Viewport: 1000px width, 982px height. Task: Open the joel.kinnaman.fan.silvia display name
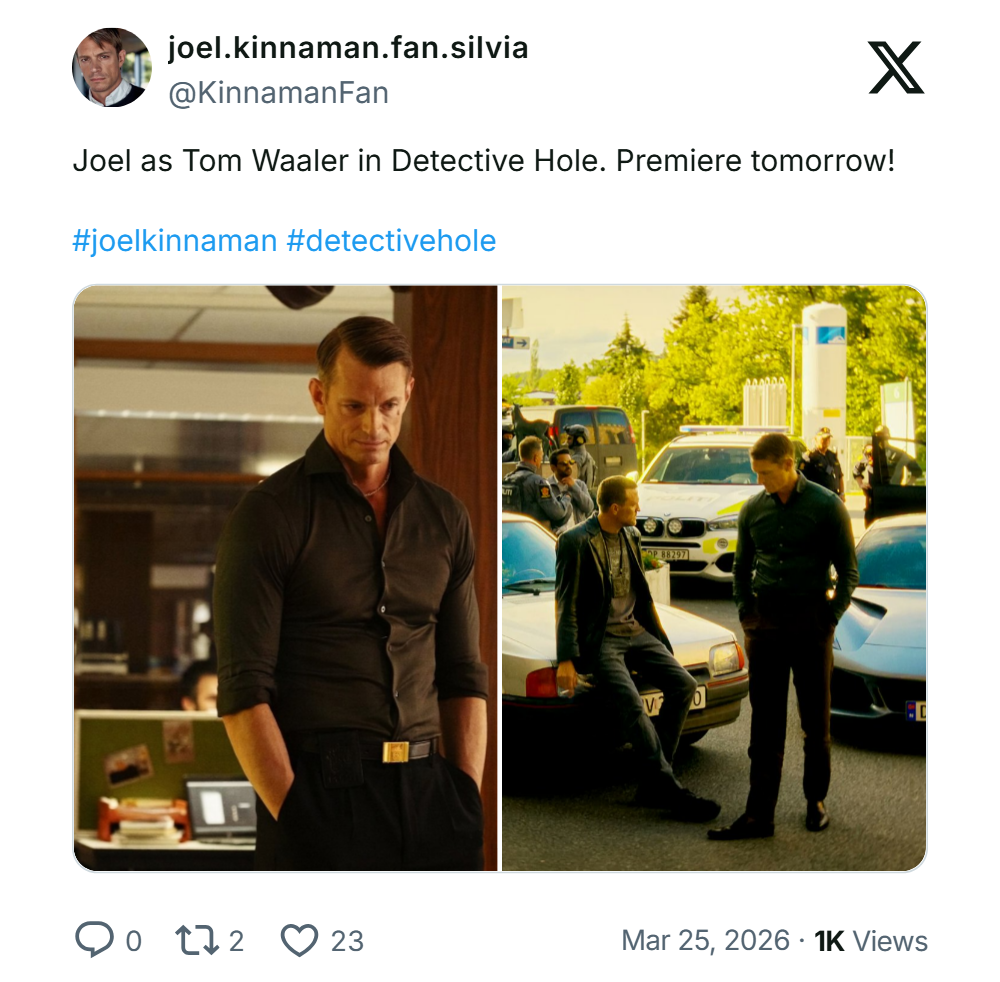[348, 47]
